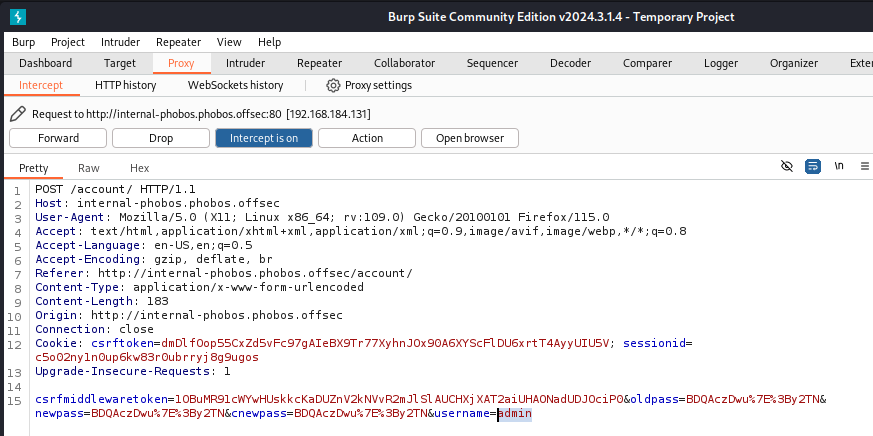Toggle the \n non-printable characters button
Image resolution: width=873 pixels, height=436 pixels.
coord(839,166)
